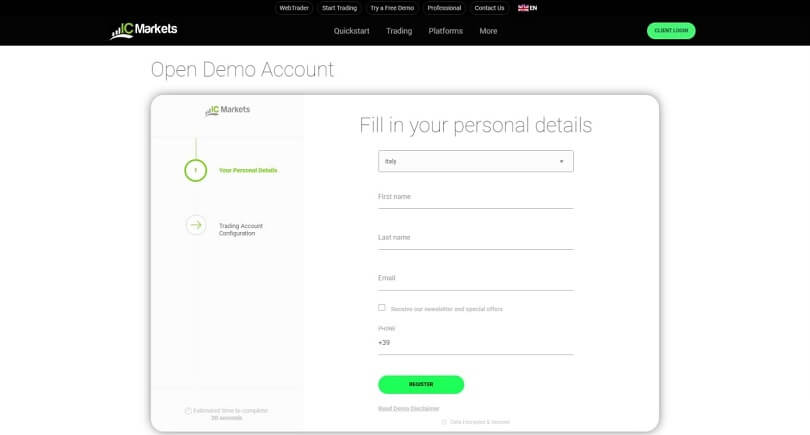Click the Client Login button
The width and height of the screenshot is (810, 435).
pos(671,30)
